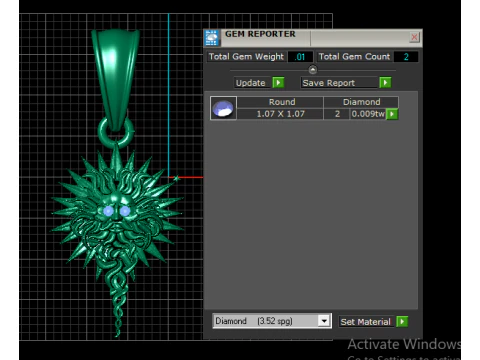Viewport: 480px width, 360px height.
Task: Click the Save Report button label
Action: coord(339,83)
